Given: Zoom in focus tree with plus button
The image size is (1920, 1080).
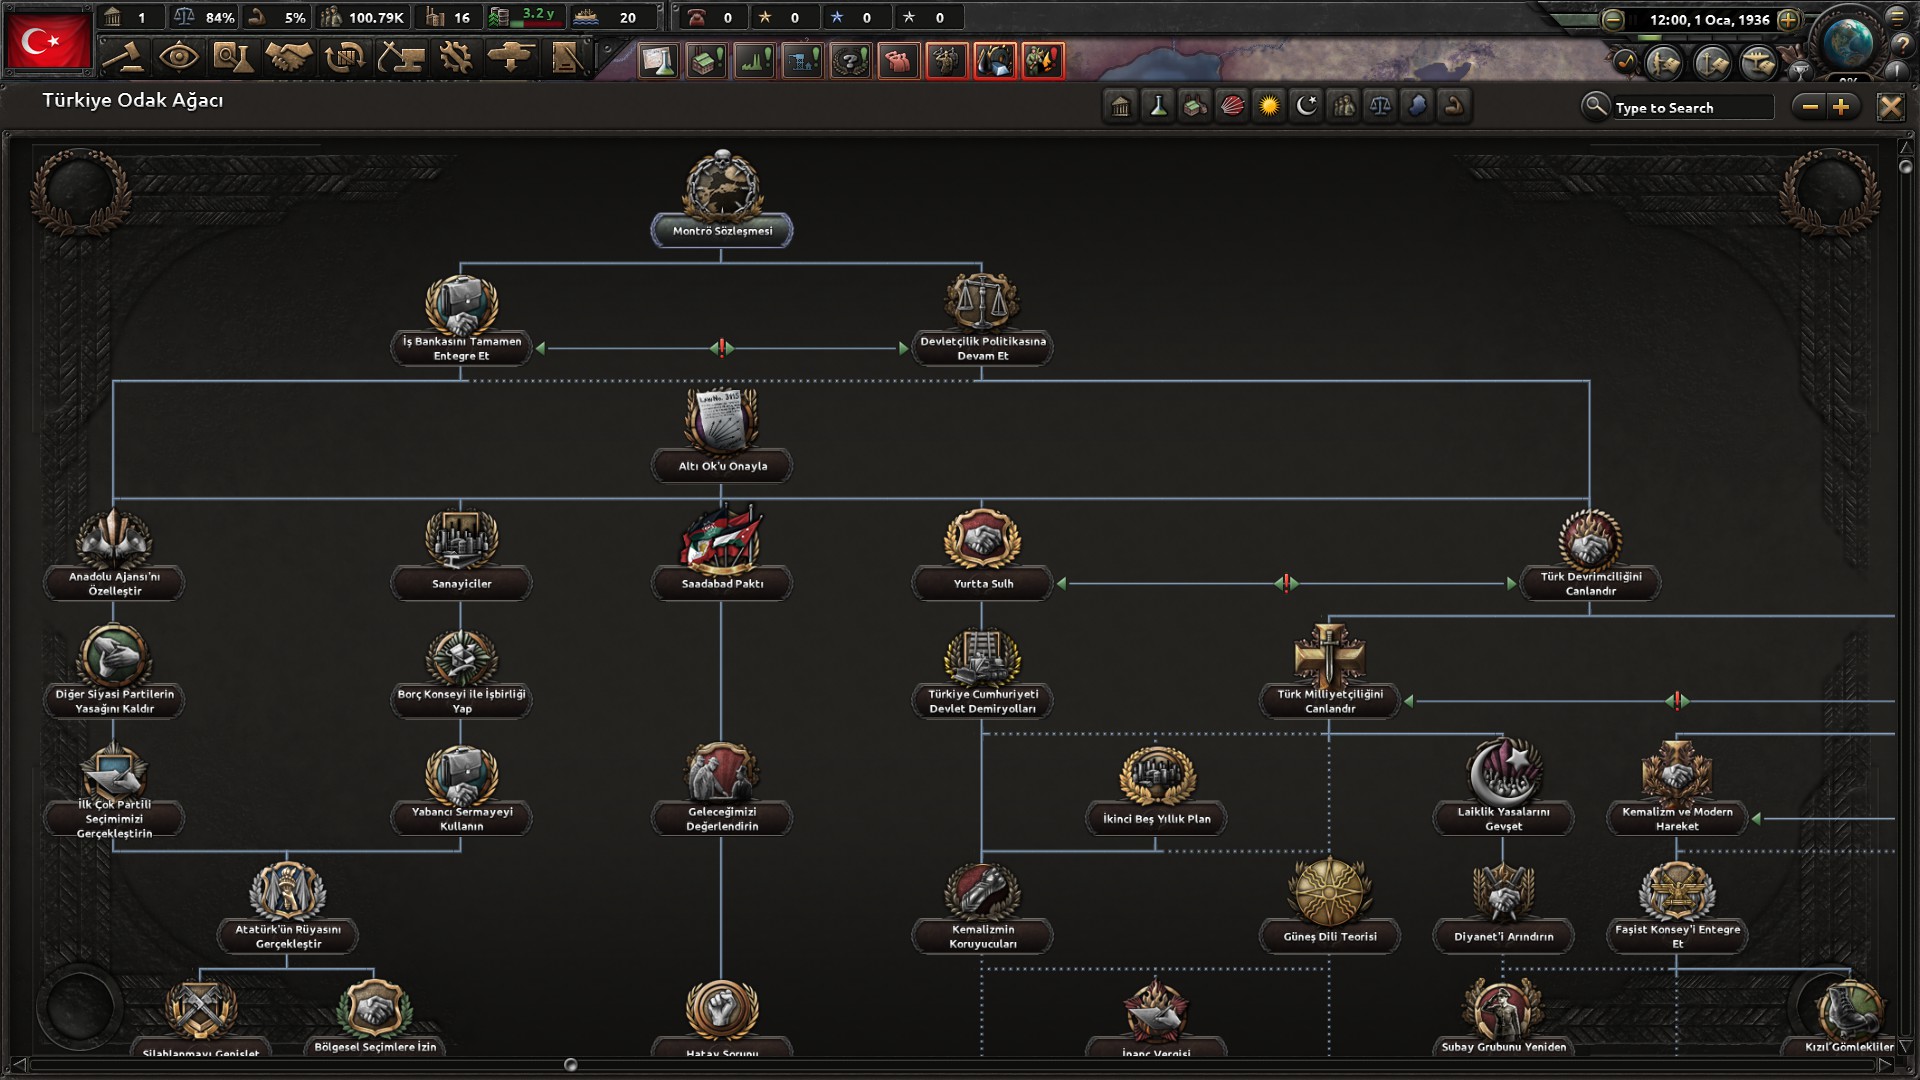Looking at the screenshot, I should (1842, 107).
